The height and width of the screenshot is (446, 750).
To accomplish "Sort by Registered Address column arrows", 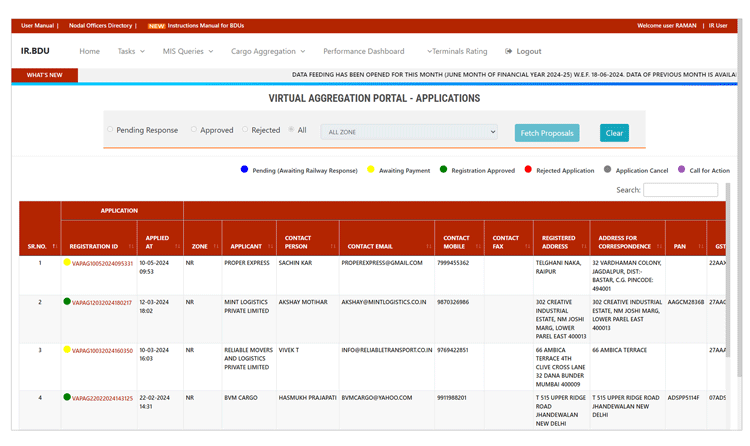I will pos(584,246).
